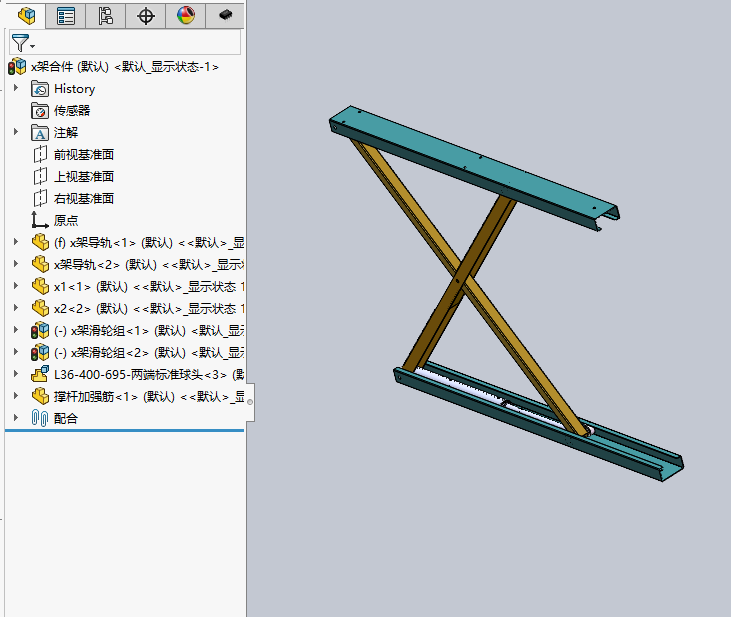Click the tree filter funnel icon

(20, 42)
